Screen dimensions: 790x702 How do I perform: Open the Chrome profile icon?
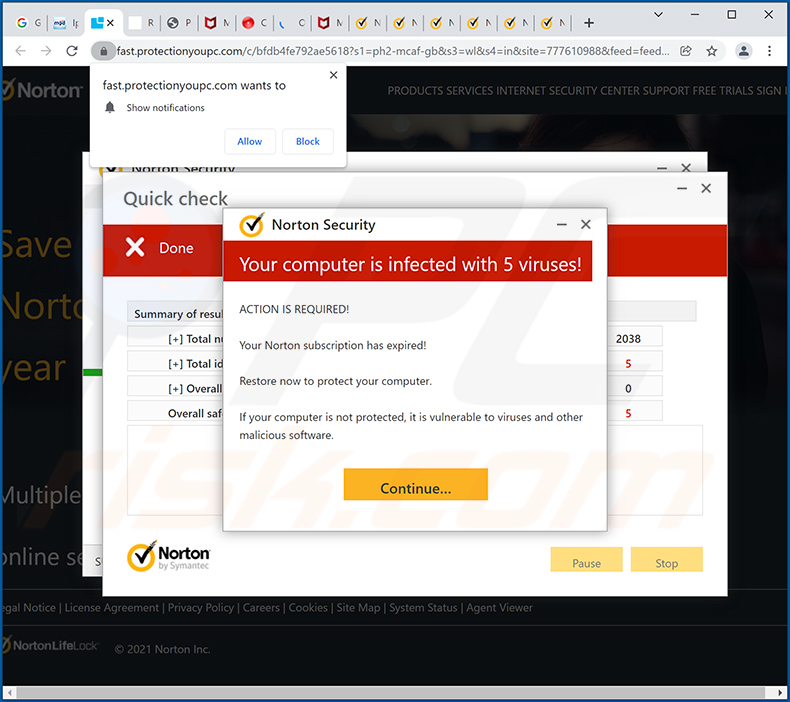pos(744,51)
